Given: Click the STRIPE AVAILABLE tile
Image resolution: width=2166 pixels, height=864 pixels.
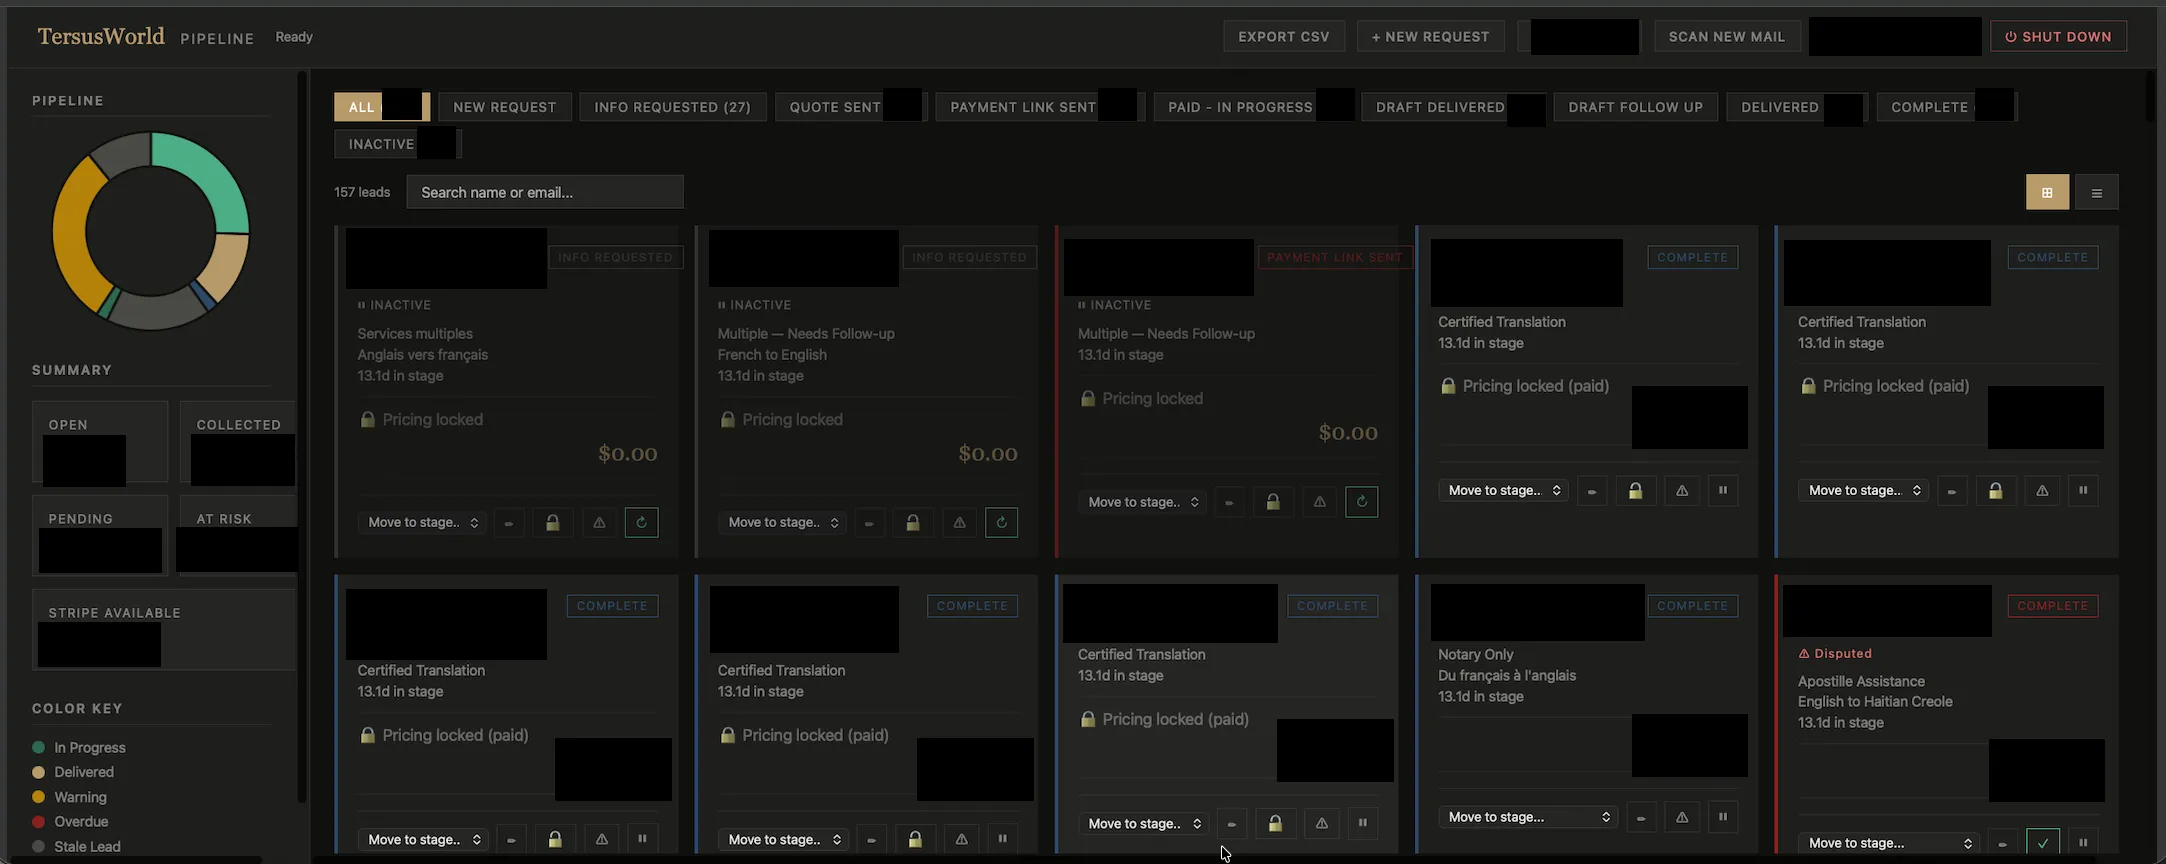Looking at the screenshot, I should point(164,629).
